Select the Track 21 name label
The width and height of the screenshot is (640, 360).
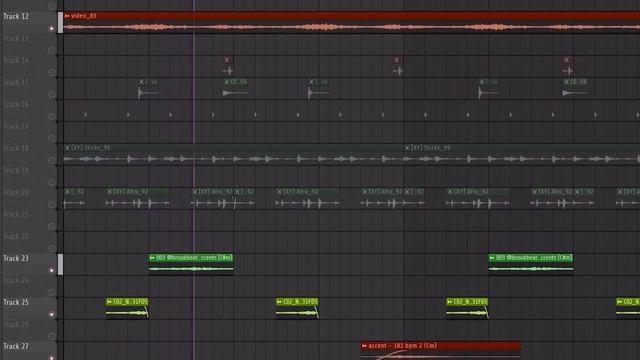click(16, 214)
